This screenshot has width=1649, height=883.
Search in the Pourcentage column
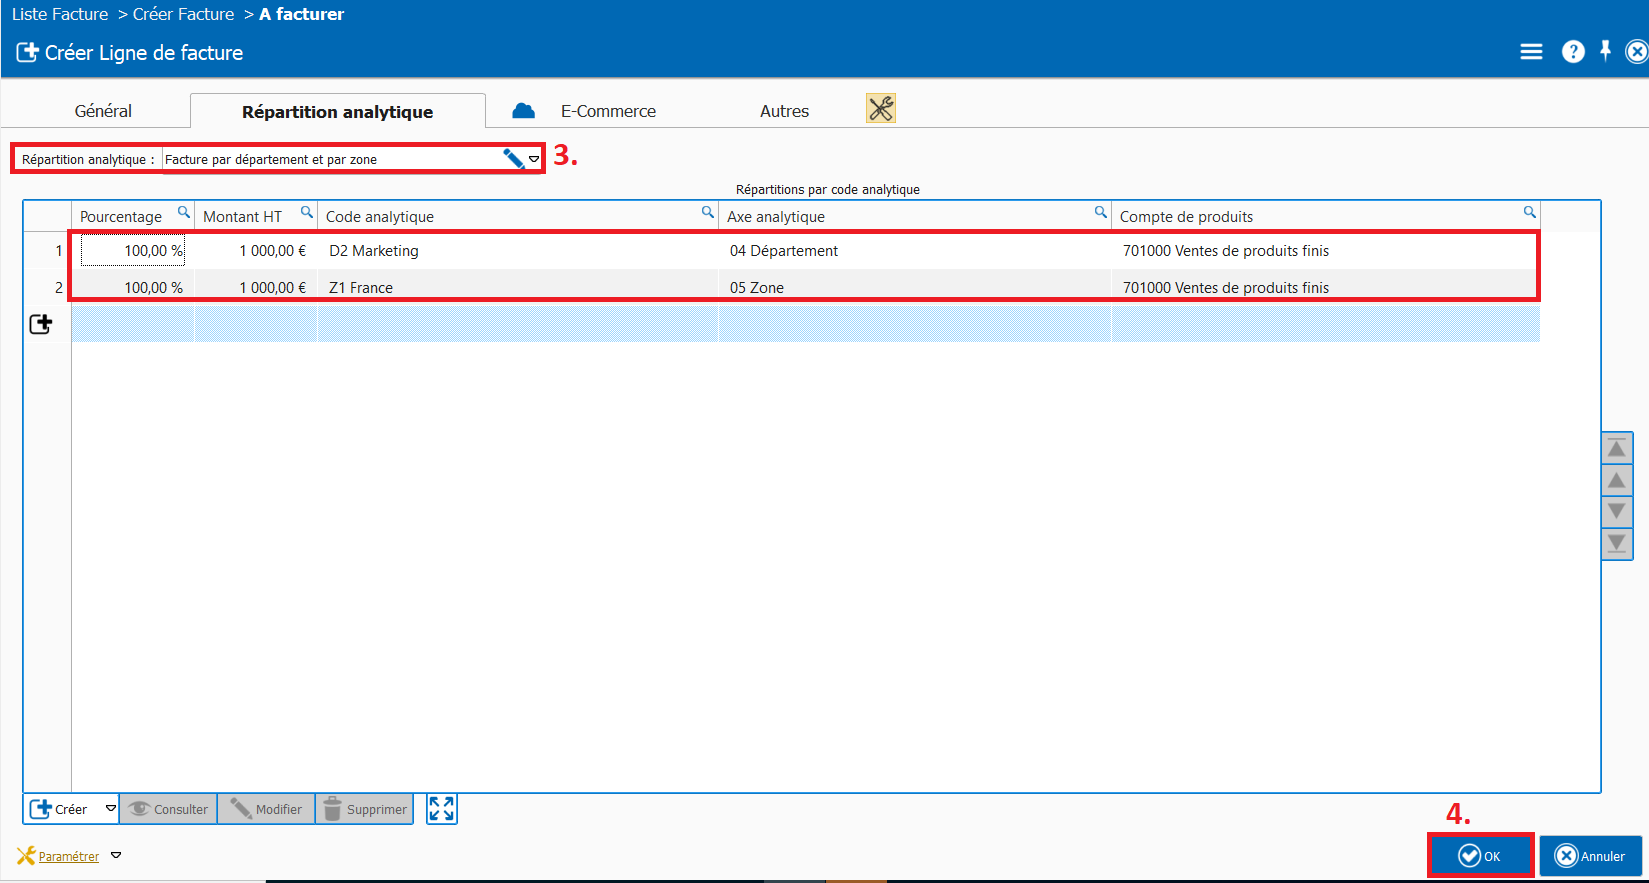(x=184, y=212)
